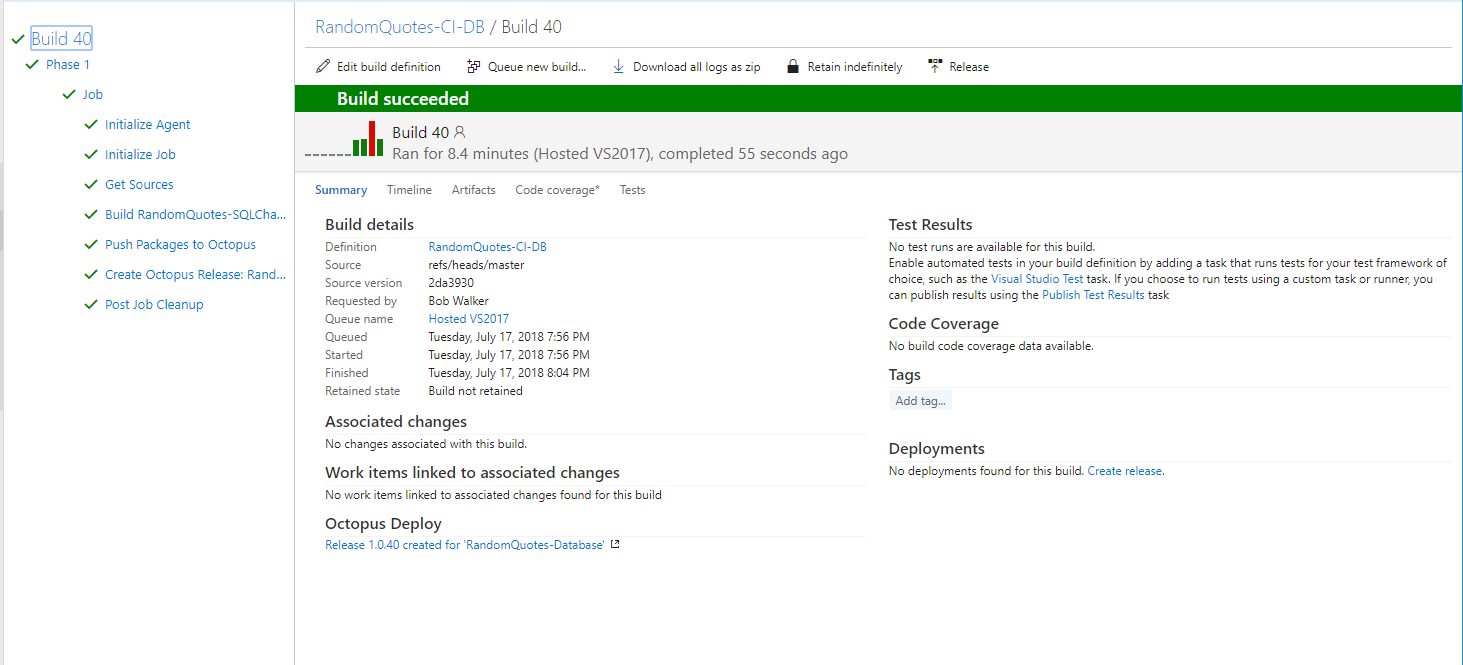Open the Get Sources step log
The image size is (1463, 665).
[x=139, y=185]
